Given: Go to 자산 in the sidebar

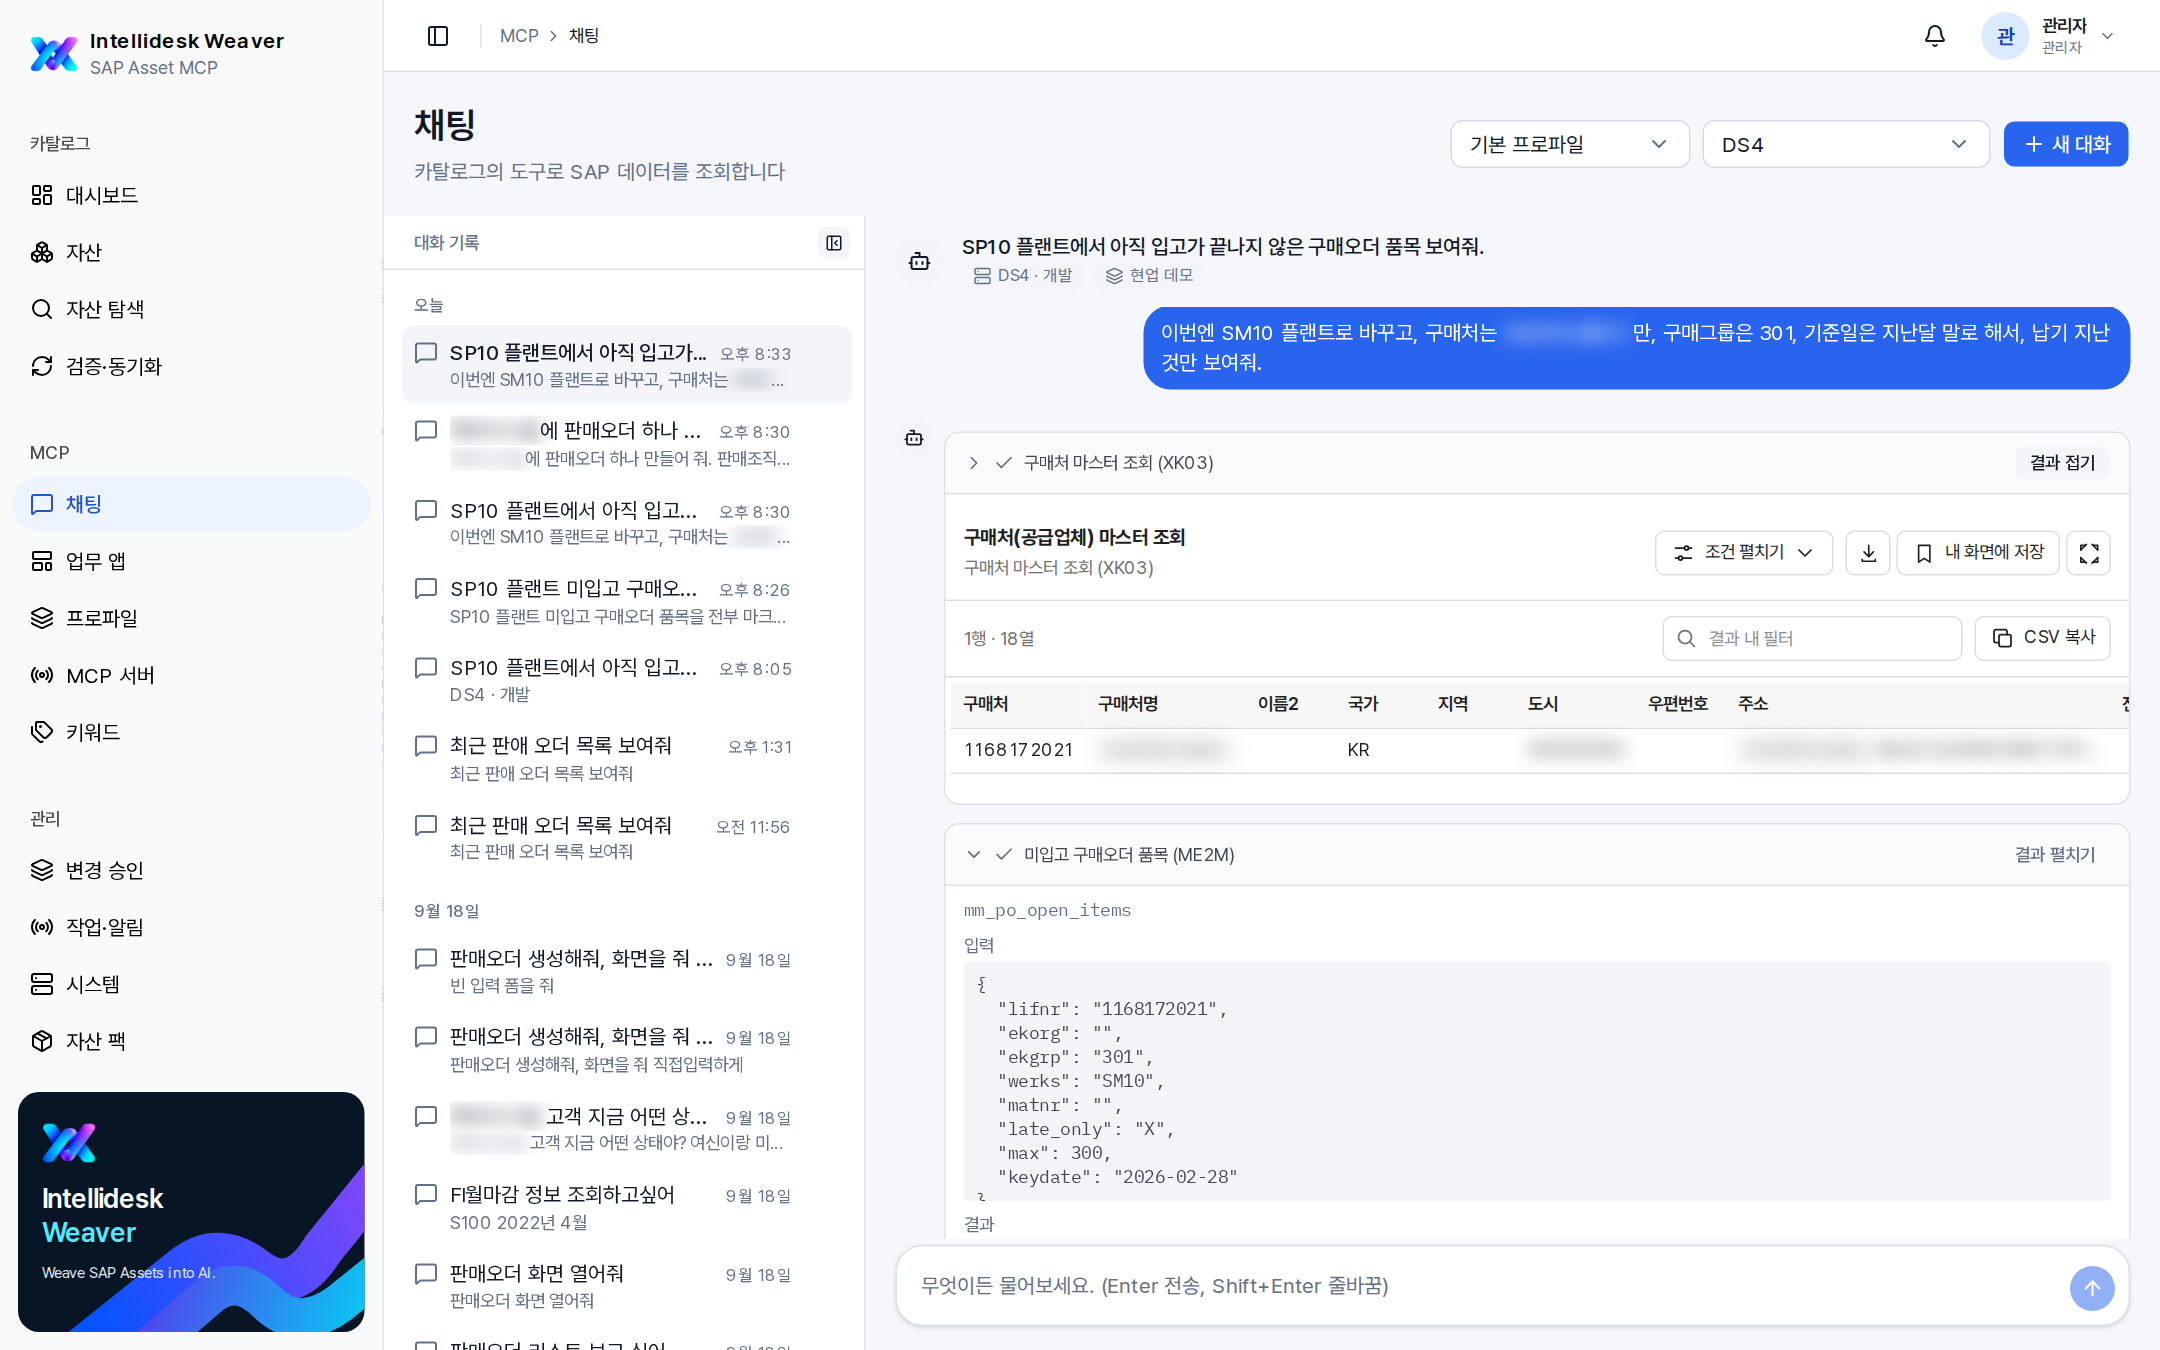Looking at the screenshot, I should tap(191, 252).
